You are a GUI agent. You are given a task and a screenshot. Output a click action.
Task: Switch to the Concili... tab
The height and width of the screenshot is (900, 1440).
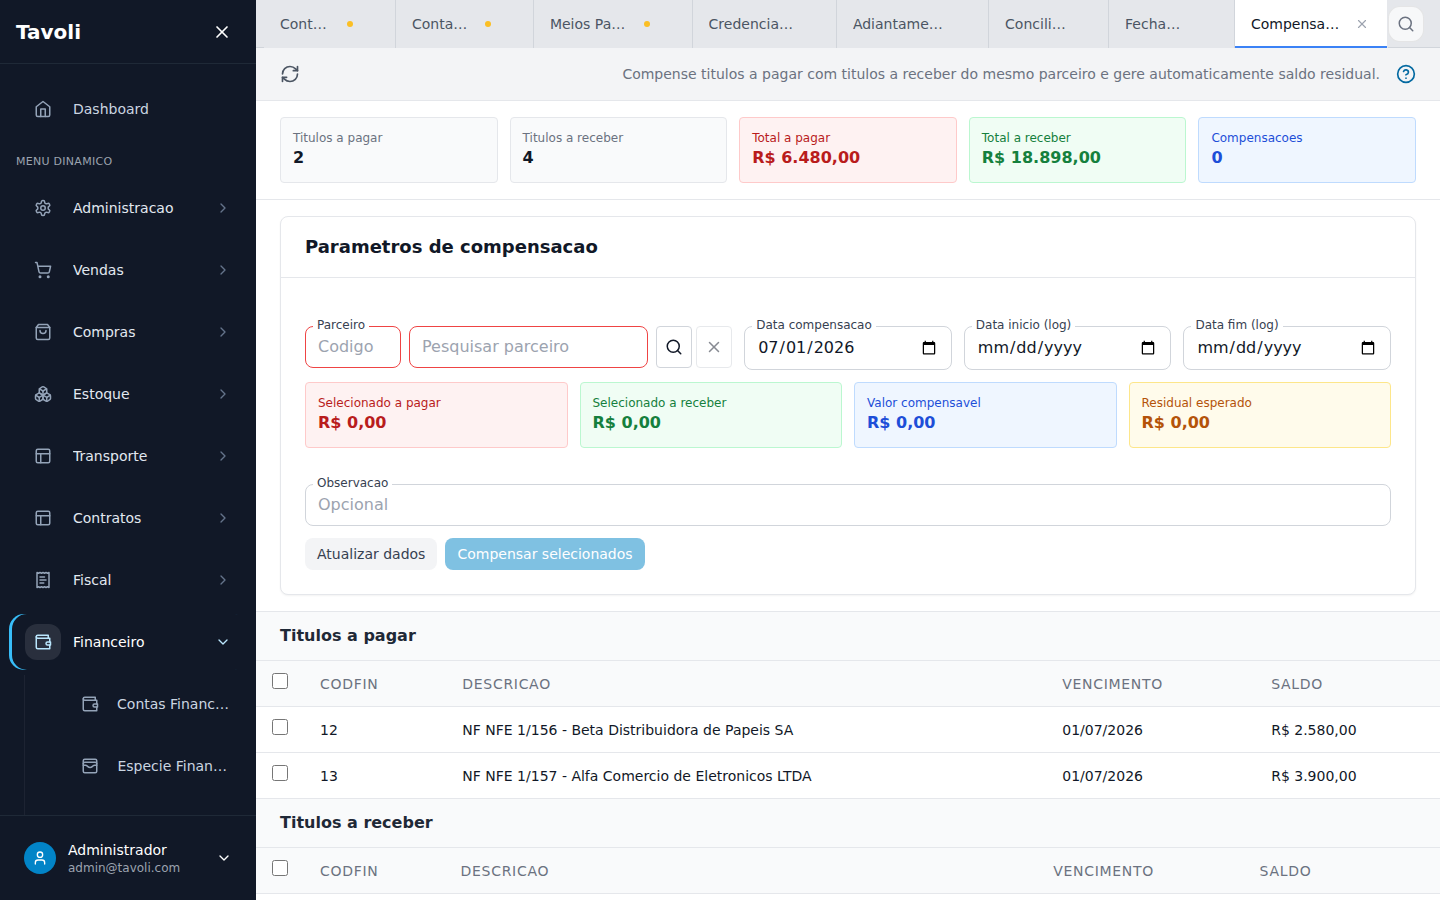[1048, 24]
